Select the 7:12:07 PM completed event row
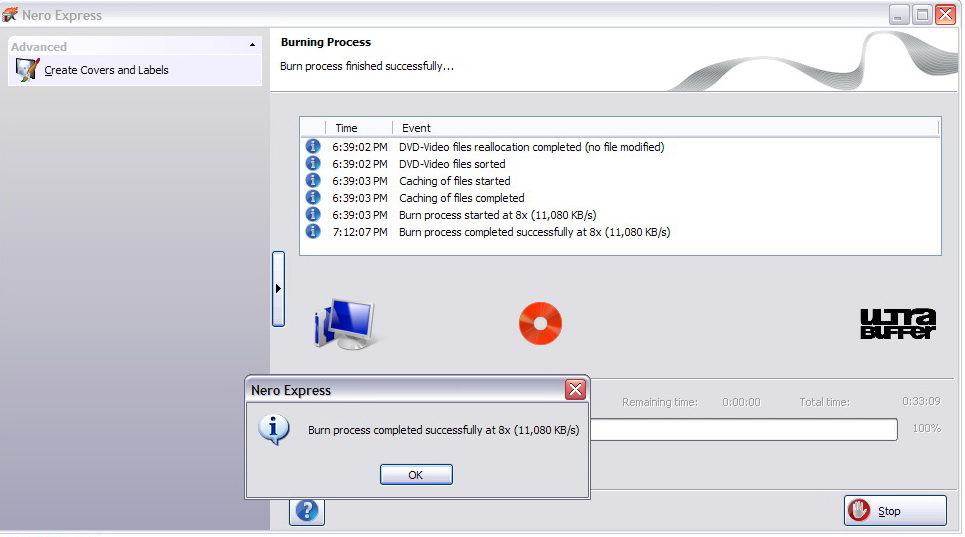This screenshot has height=537, width=965. [x=620, y=232]
